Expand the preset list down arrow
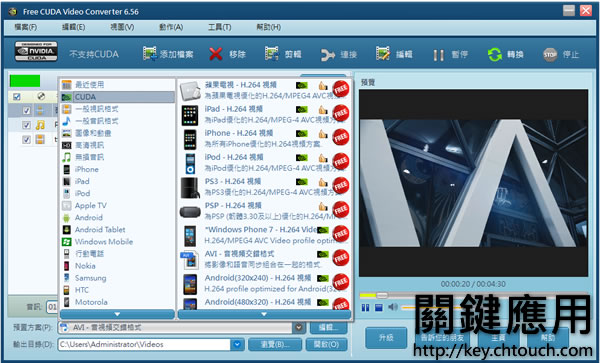Viewport: 600px width, 363px height. [264, 314]
